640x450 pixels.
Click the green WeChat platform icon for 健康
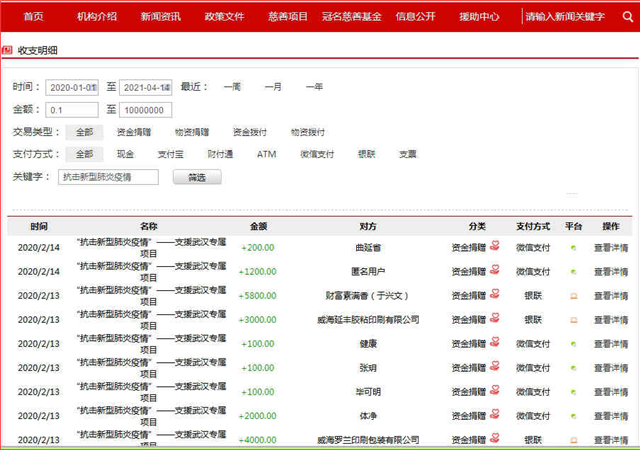[573, 344]
